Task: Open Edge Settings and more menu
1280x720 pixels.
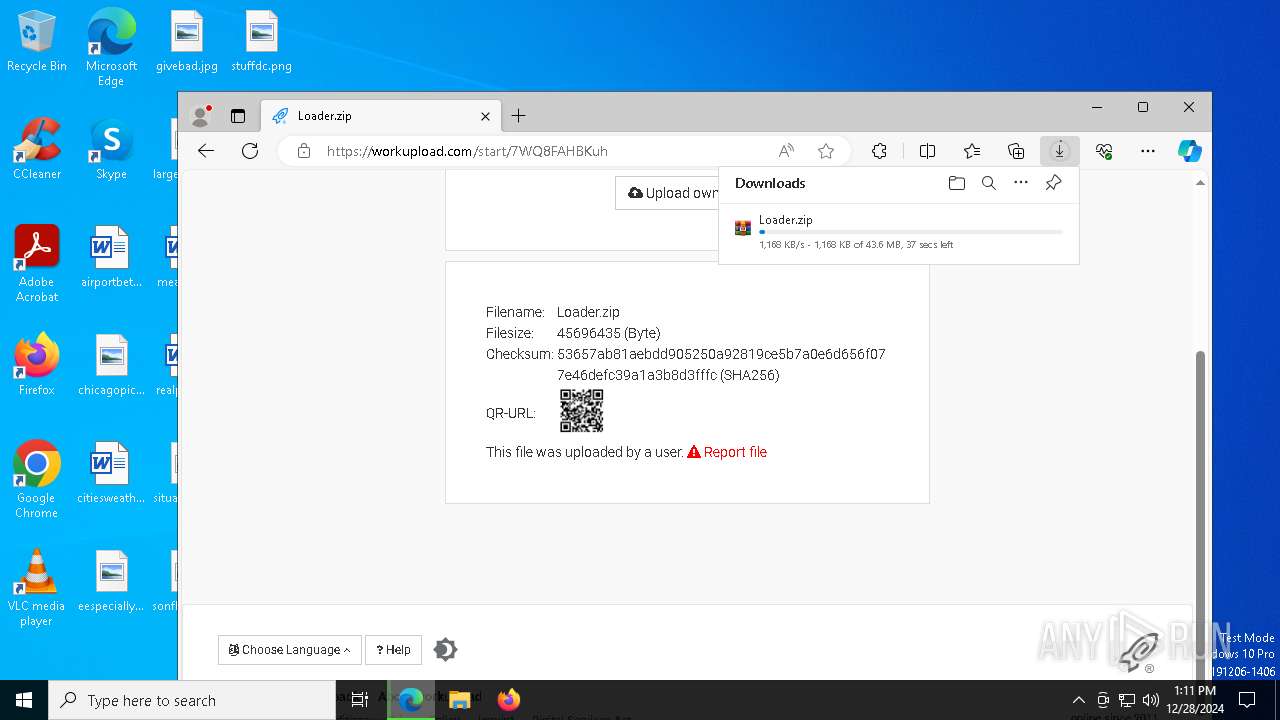Action: (x=1148, y=151)
